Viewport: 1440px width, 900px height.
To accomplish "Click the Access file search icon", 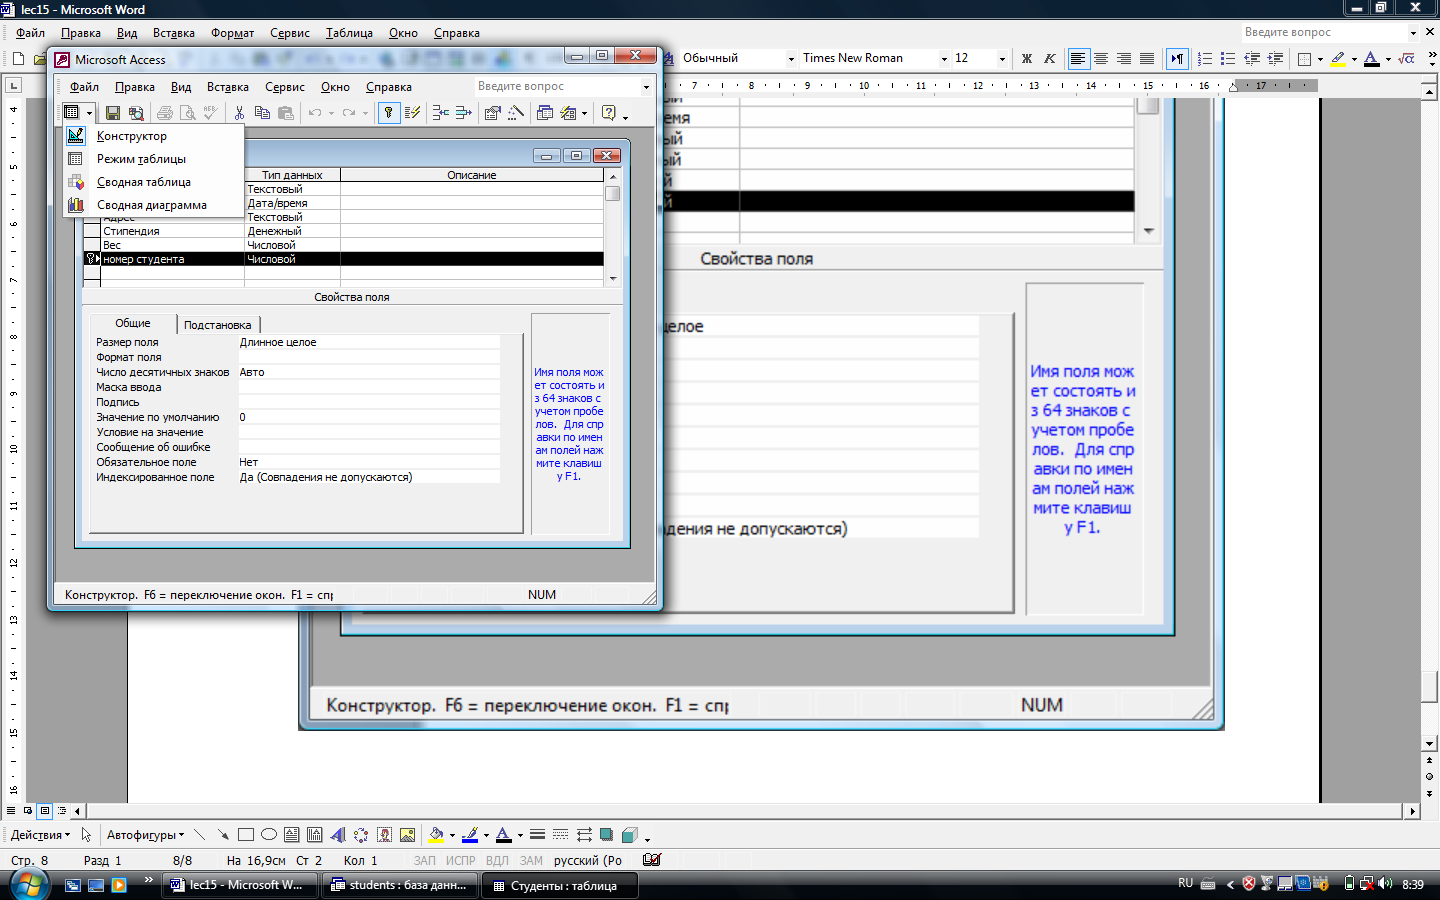I will pos(136,113).
